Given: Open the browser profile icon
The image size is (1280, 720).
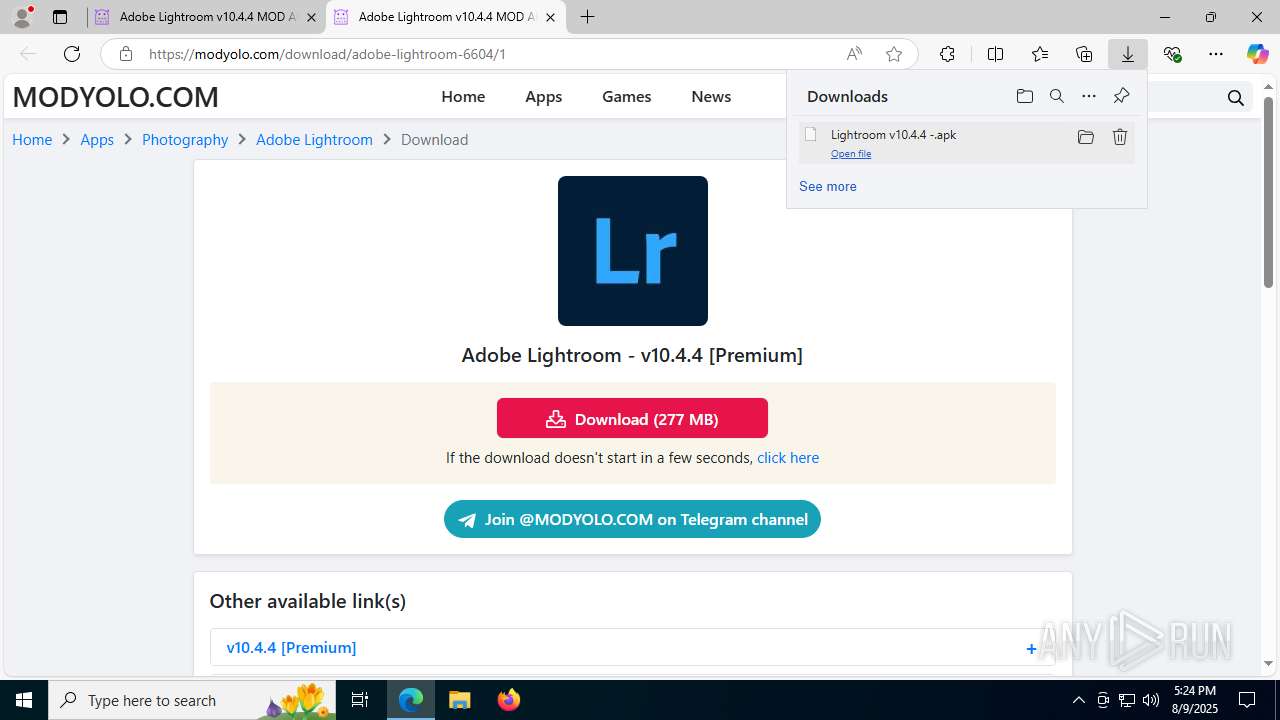Looking at the screenshot, I should point(22,17).
